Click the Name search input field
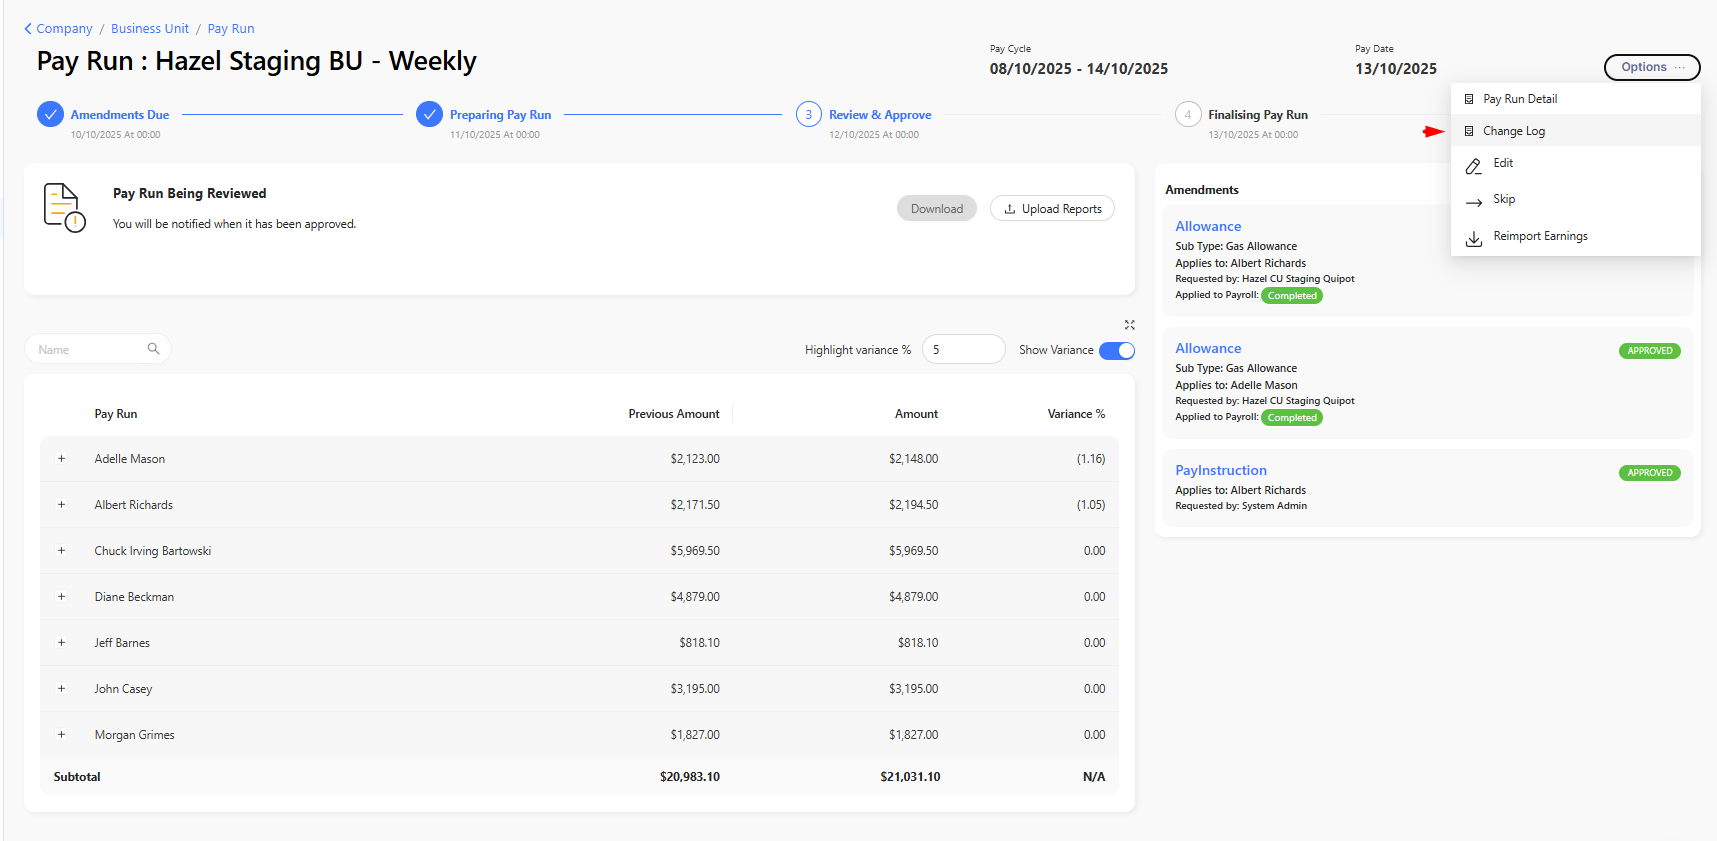Viewport: 1717px width, 841px height. [97, 349]
